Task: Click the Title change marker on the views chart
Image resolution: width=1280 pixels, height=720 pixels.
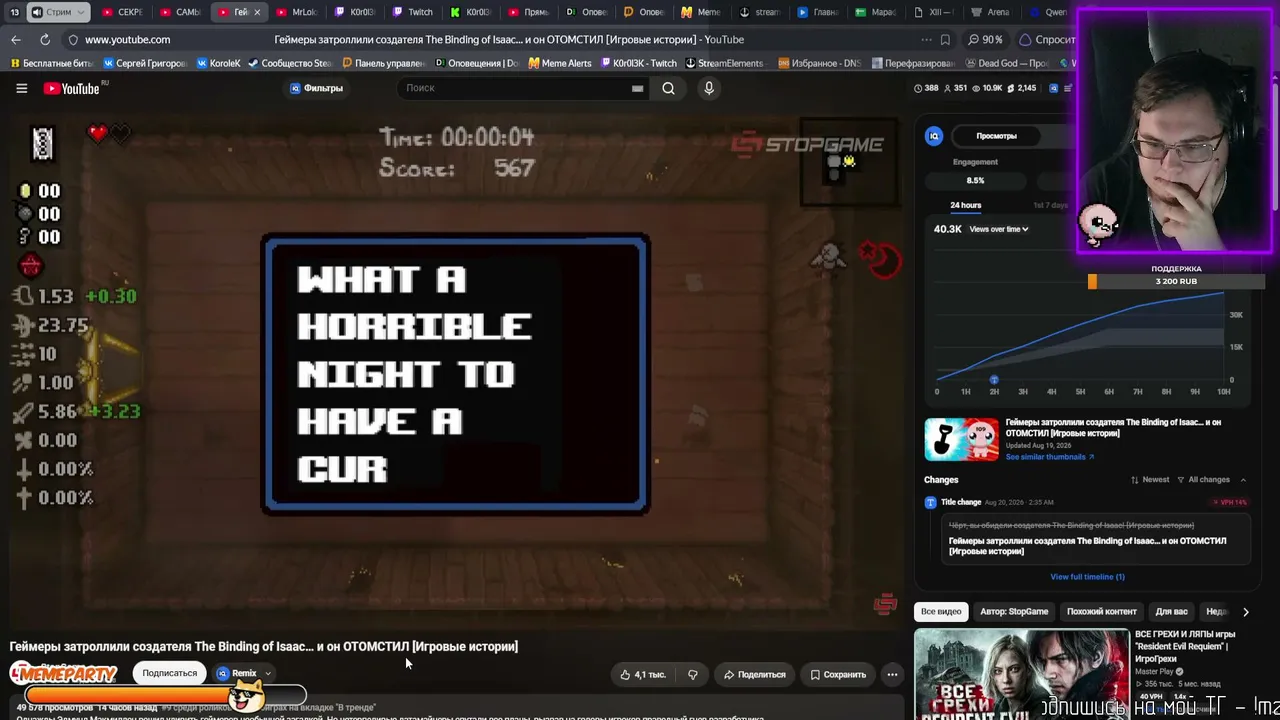Action: (994, 380)
